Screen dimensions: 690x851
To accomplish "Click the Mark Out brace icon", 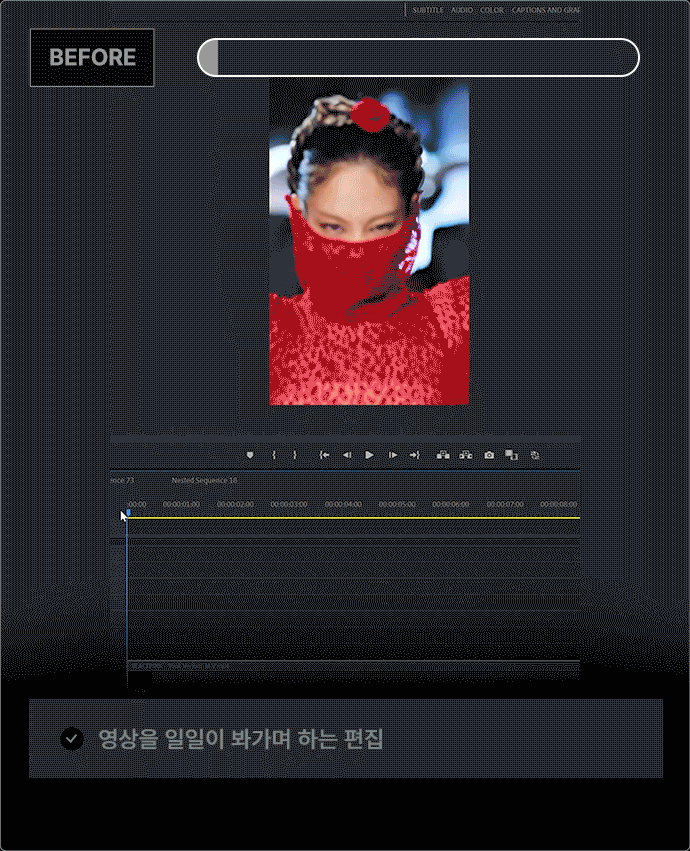I will (295, 455).
